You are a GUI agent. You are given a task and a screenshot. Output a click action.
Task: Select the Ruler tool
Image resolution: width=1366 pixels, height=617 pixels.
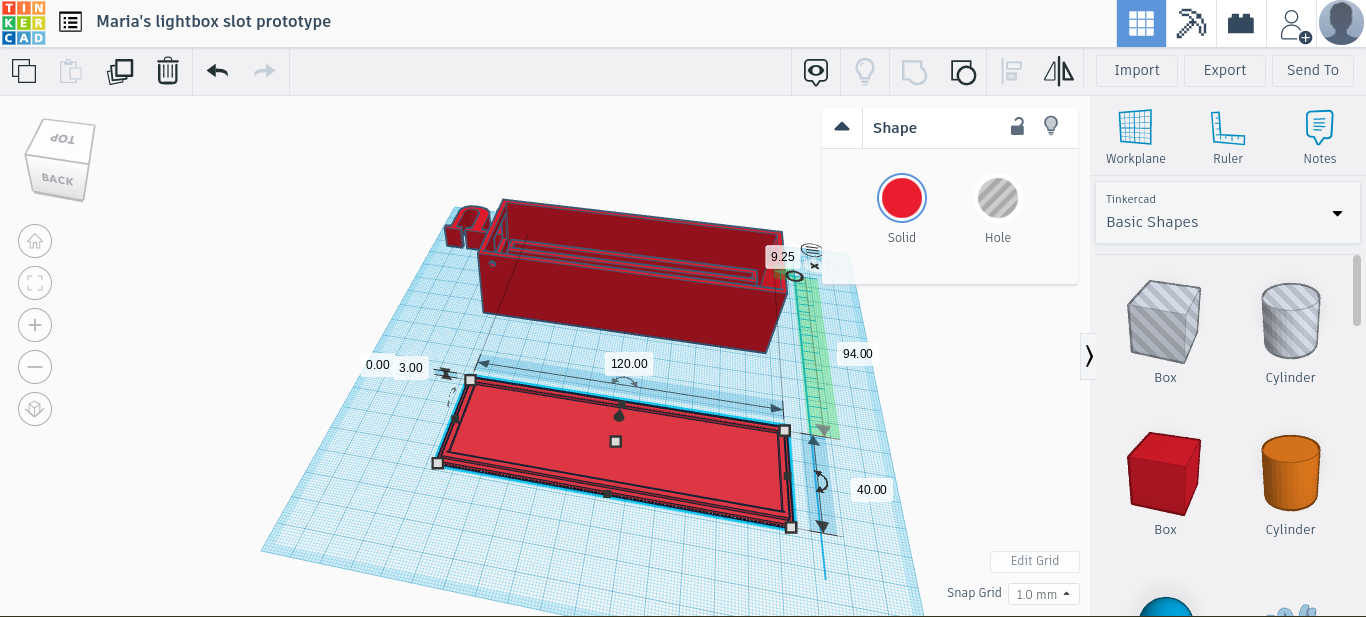pos(1228,137)
